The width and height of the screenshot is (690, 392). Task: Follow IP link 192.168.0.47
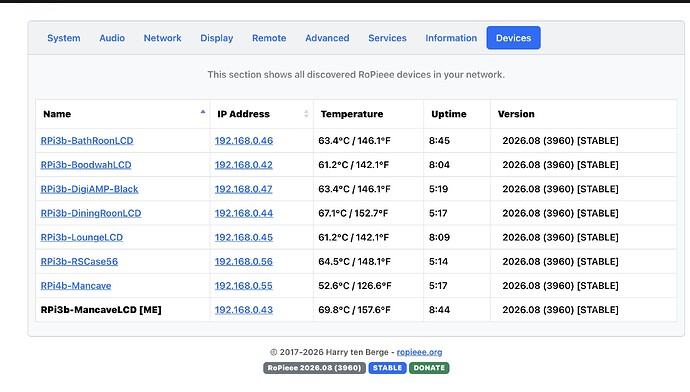point(244,189)
